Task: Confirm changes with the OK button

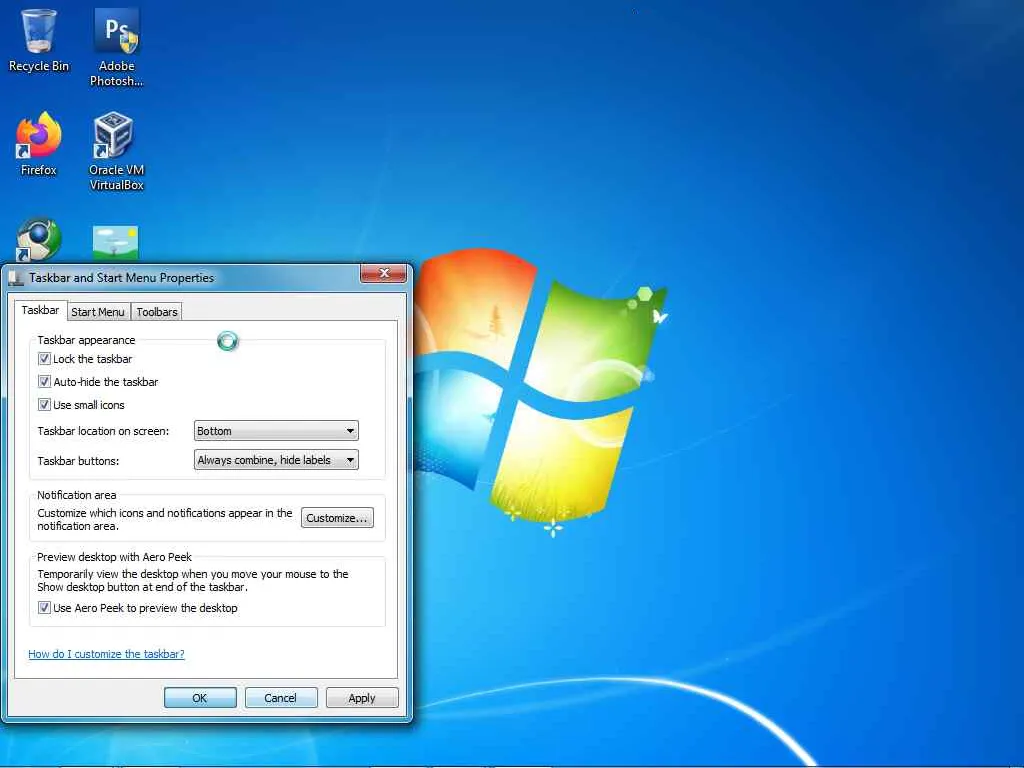Action: (200, 697)
